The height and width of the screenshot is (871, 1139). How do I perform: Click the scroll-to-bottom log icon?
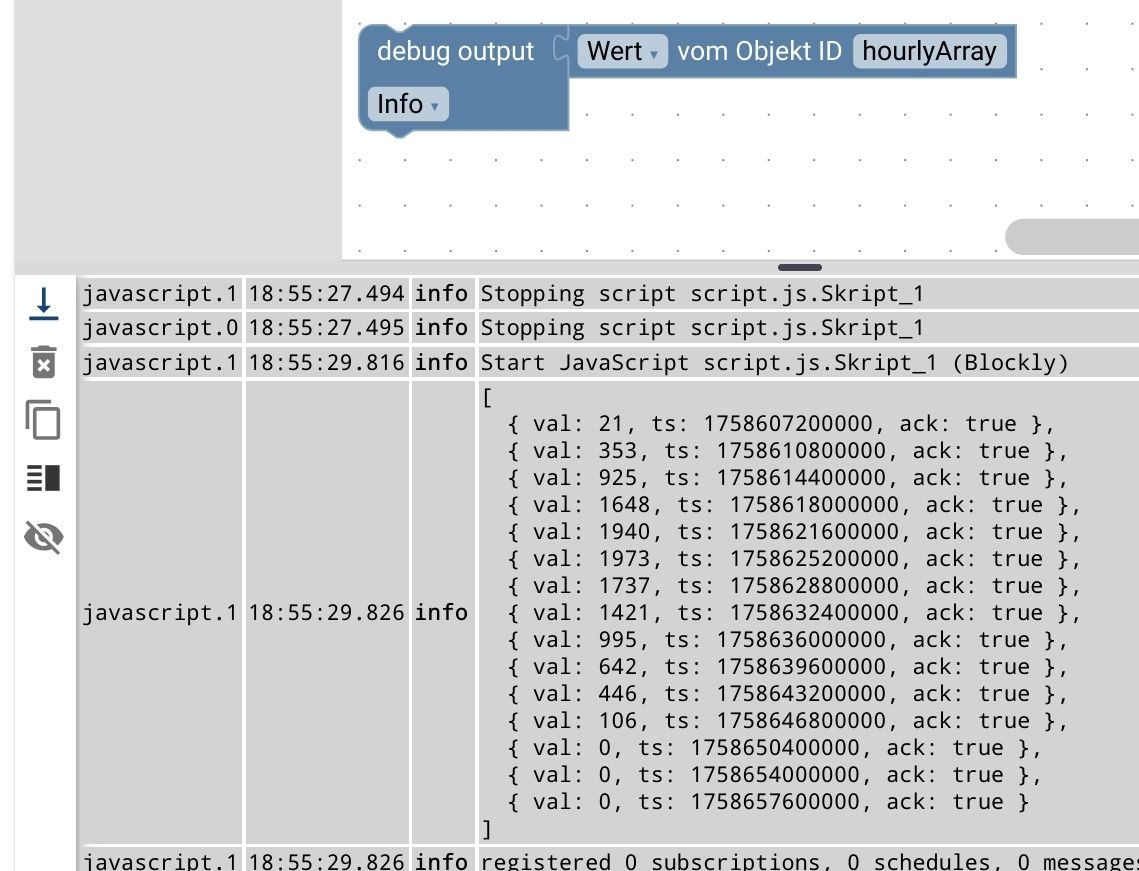pos(44,304)
